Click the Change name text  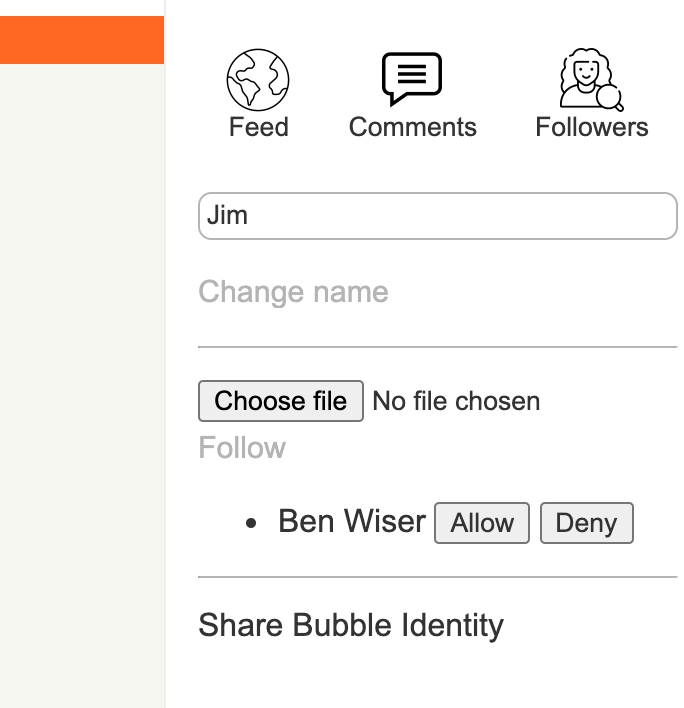point(293,292)
